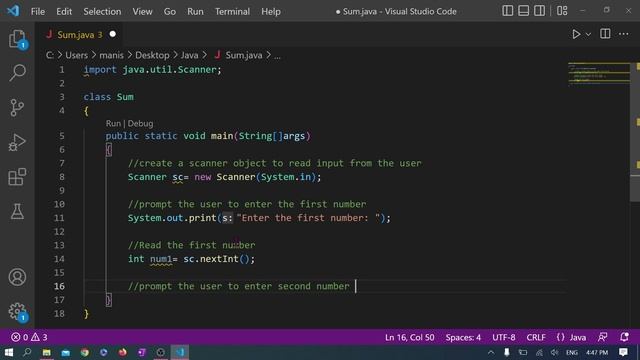Open the Explorer view in activity bar

click(17, 39)
